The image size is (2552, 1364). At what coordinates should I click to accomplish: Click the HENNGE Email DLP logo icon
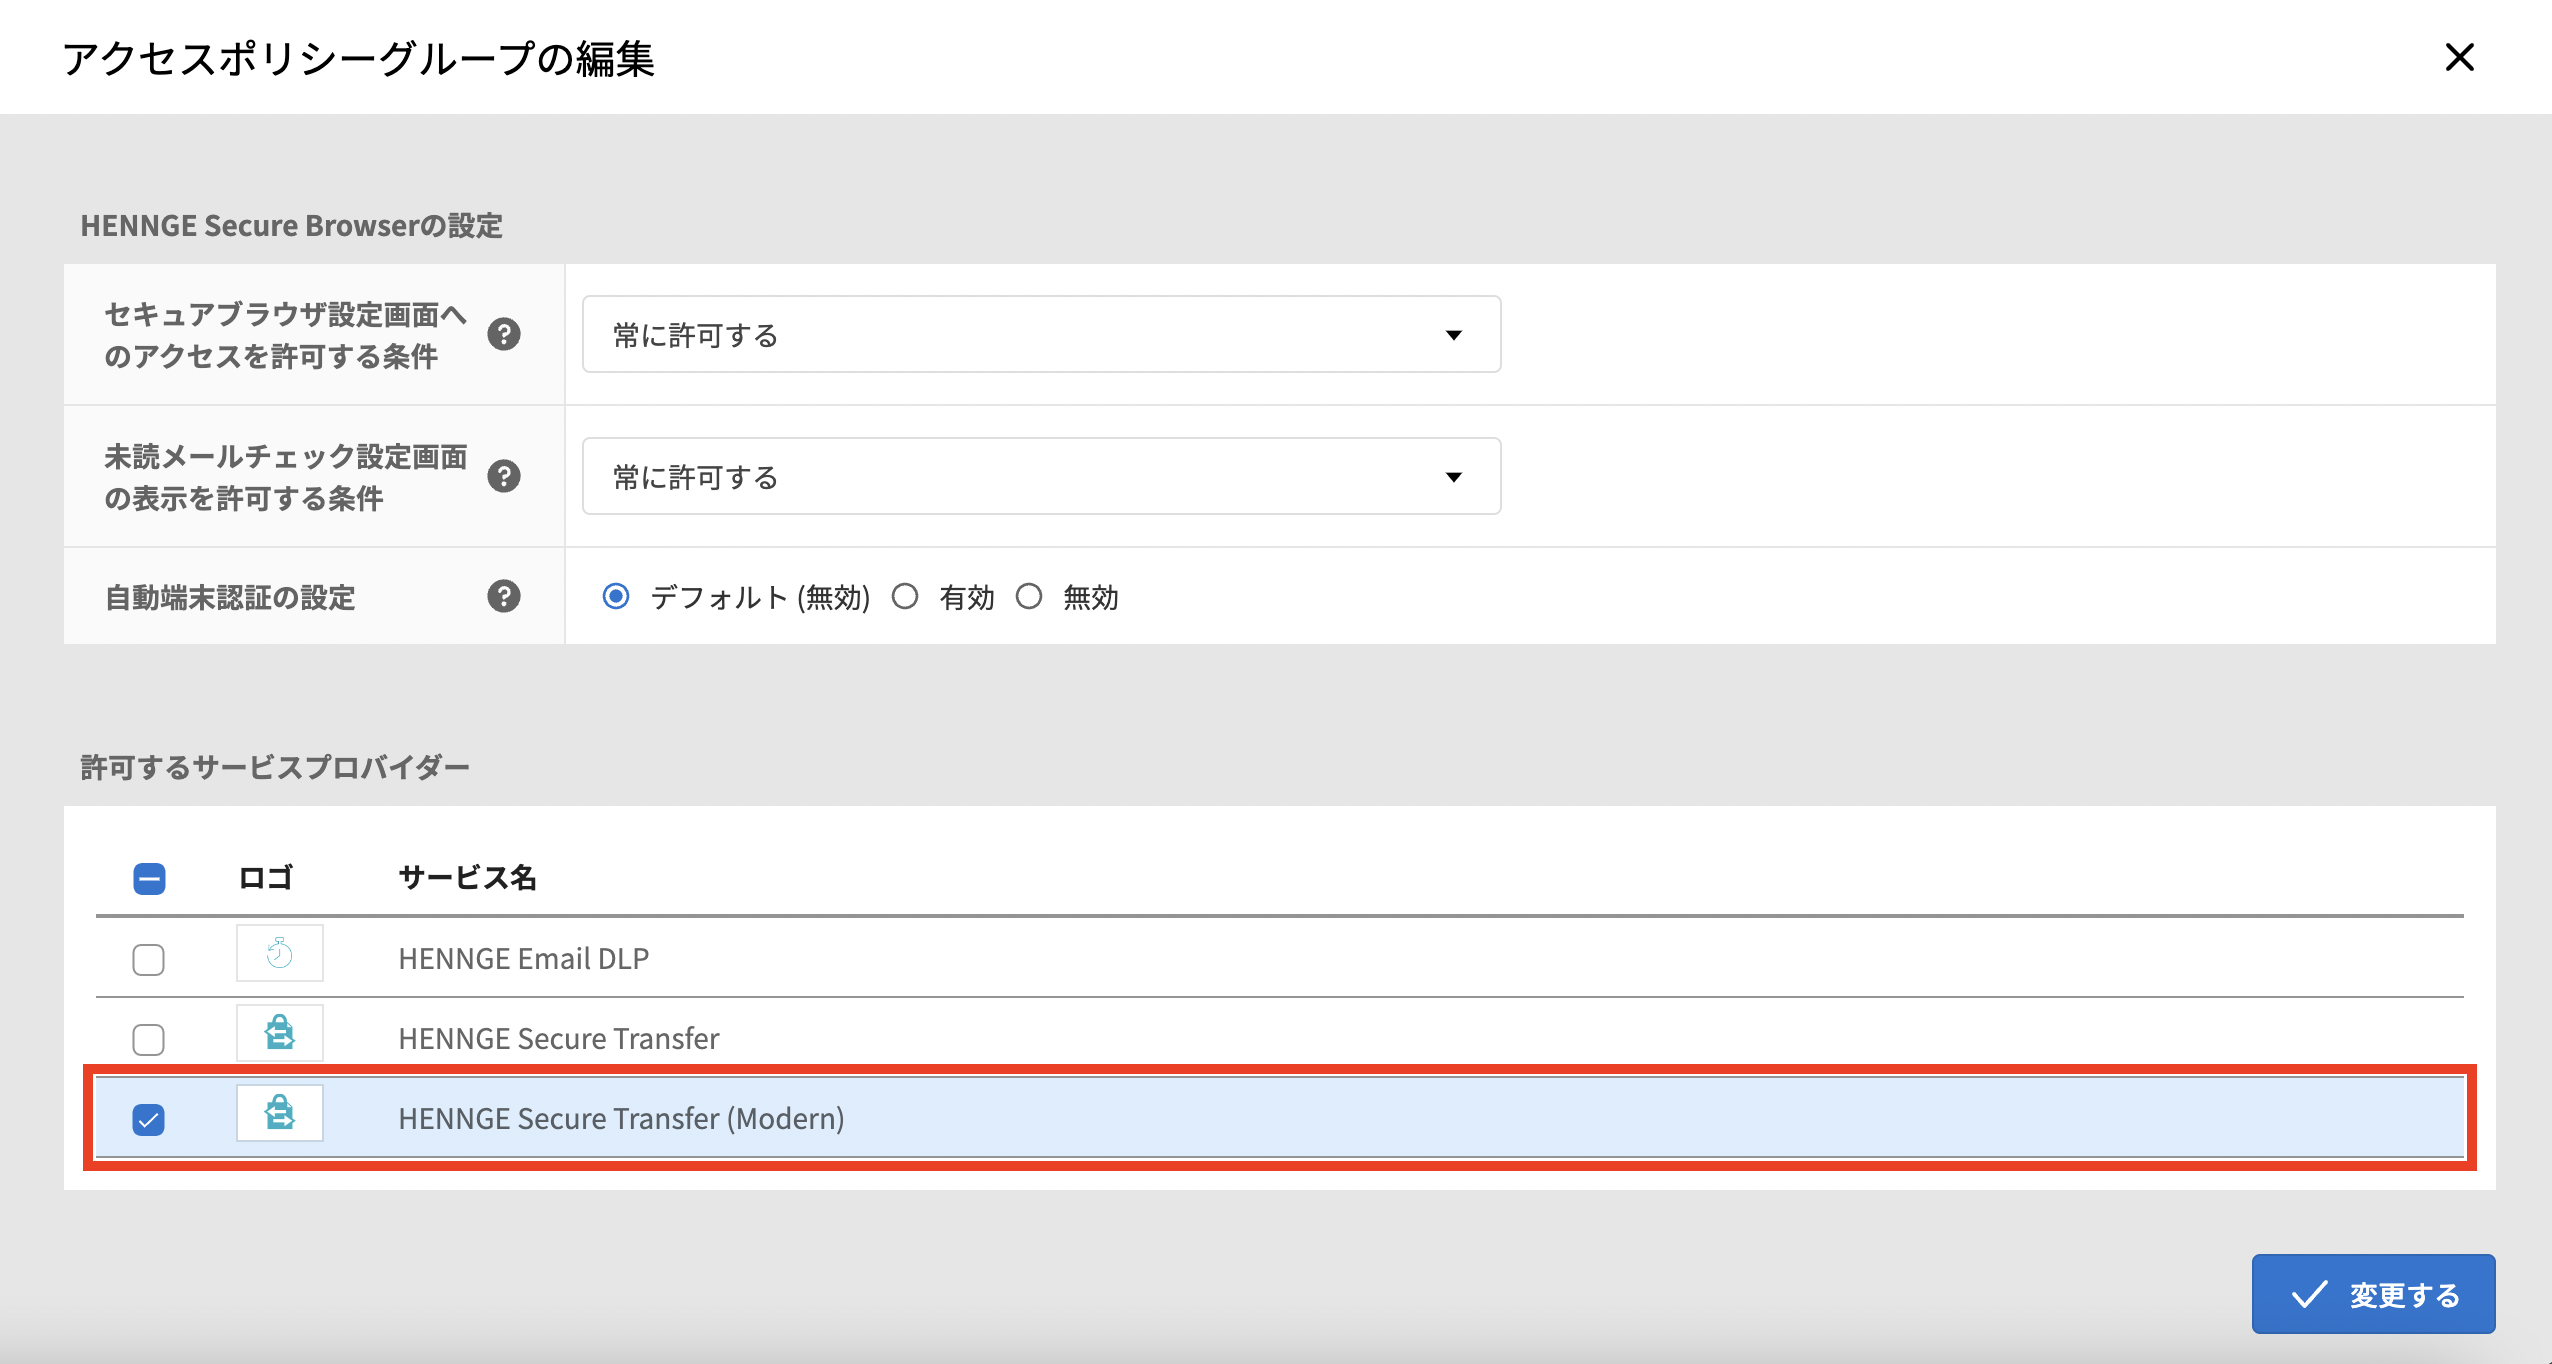280,953
